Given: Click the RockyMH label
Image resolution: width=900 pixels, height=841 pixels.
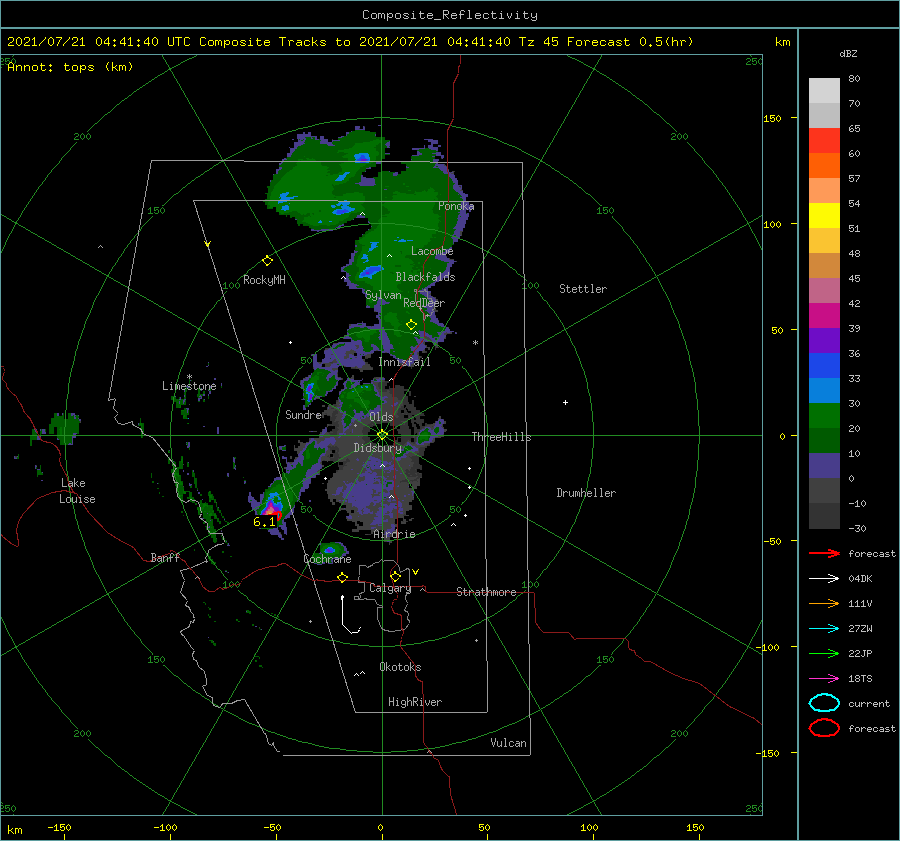Looking at the screenshot, I should point(264,280).
